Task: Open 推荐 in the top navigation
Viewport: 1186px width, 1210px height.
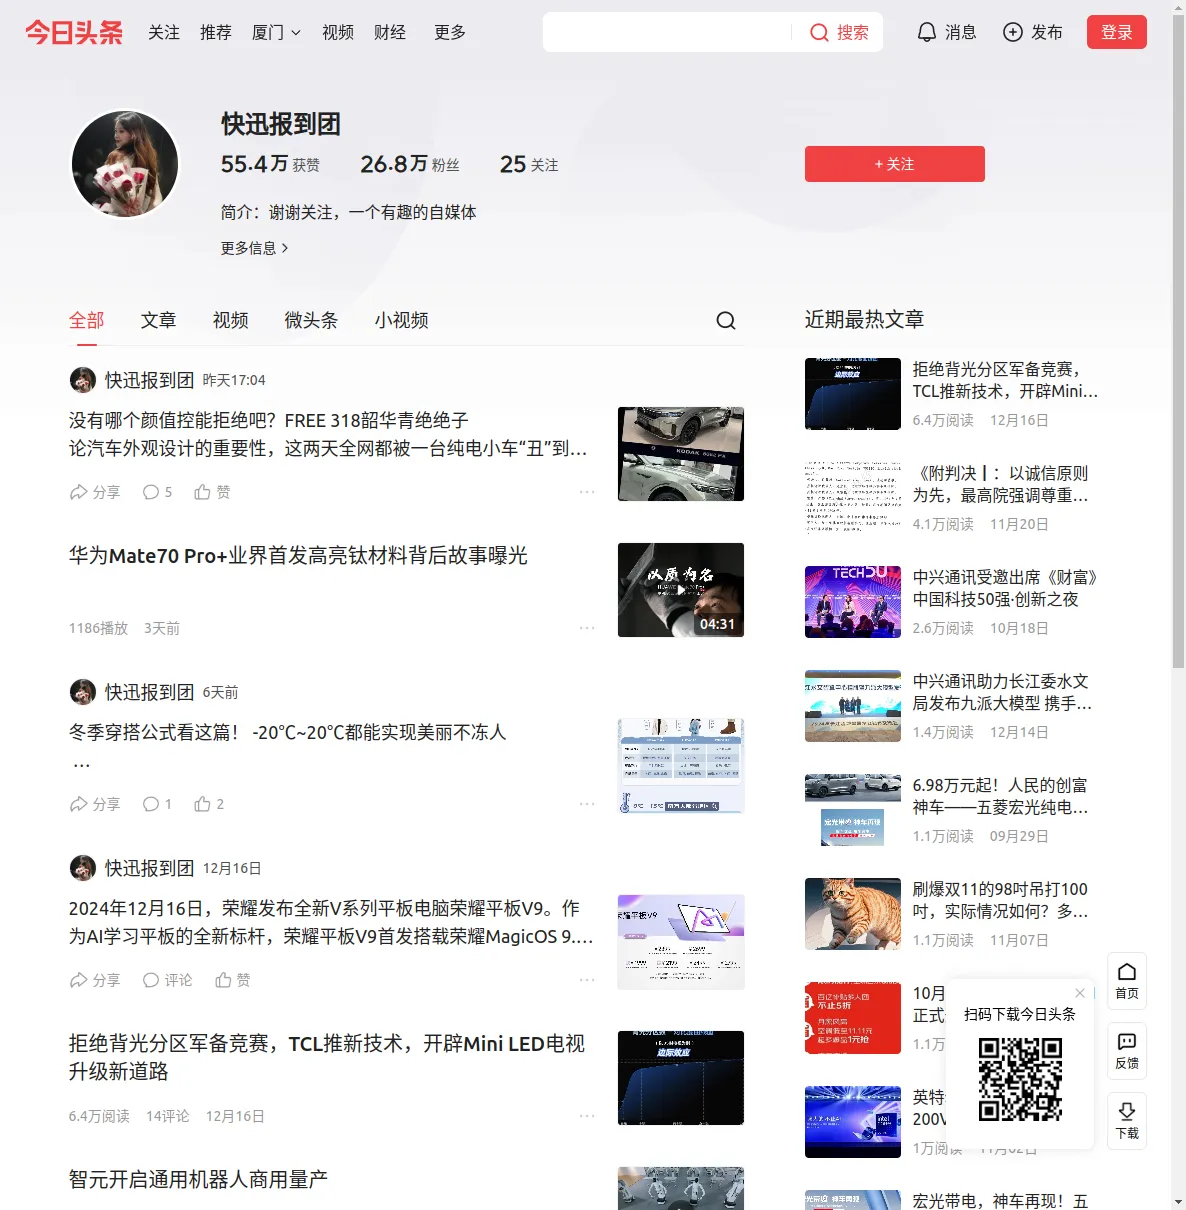Action: tap(216, 33)
